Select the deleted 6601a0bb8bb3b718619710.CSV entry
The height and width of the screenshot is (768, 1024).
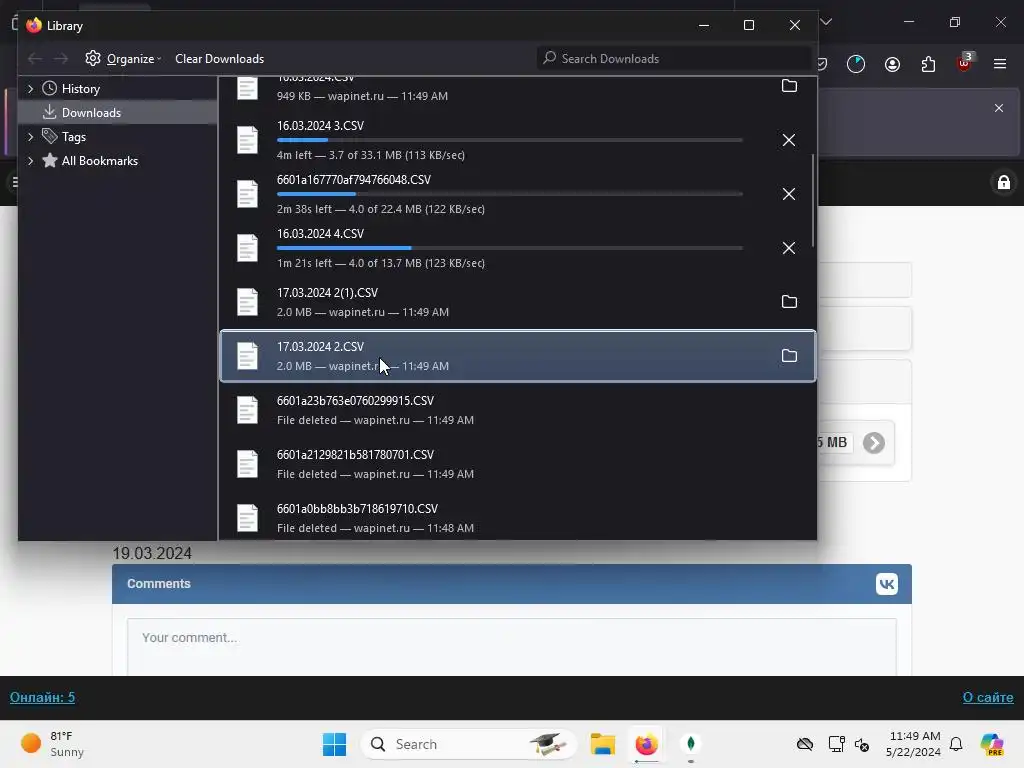(x=517, y=518)
